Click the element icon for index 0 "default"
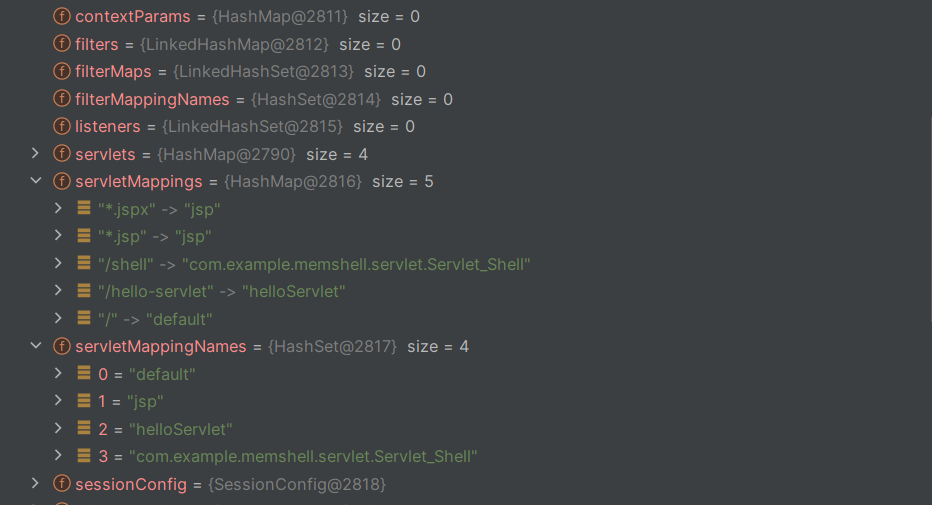The height and width of the screenshot is (505, 932). (x=84, y=373)
